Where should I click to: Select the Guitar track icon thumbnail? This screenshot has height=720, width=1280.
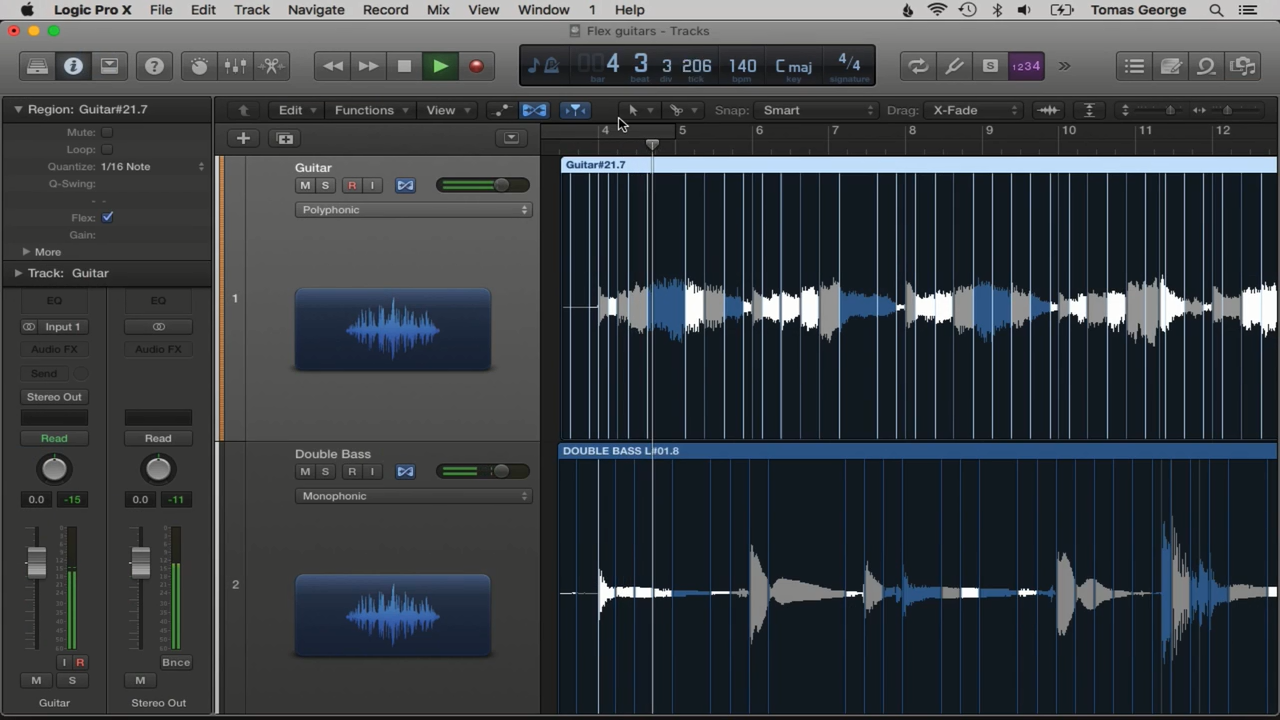pyautogui.click(x=393, y=330)
